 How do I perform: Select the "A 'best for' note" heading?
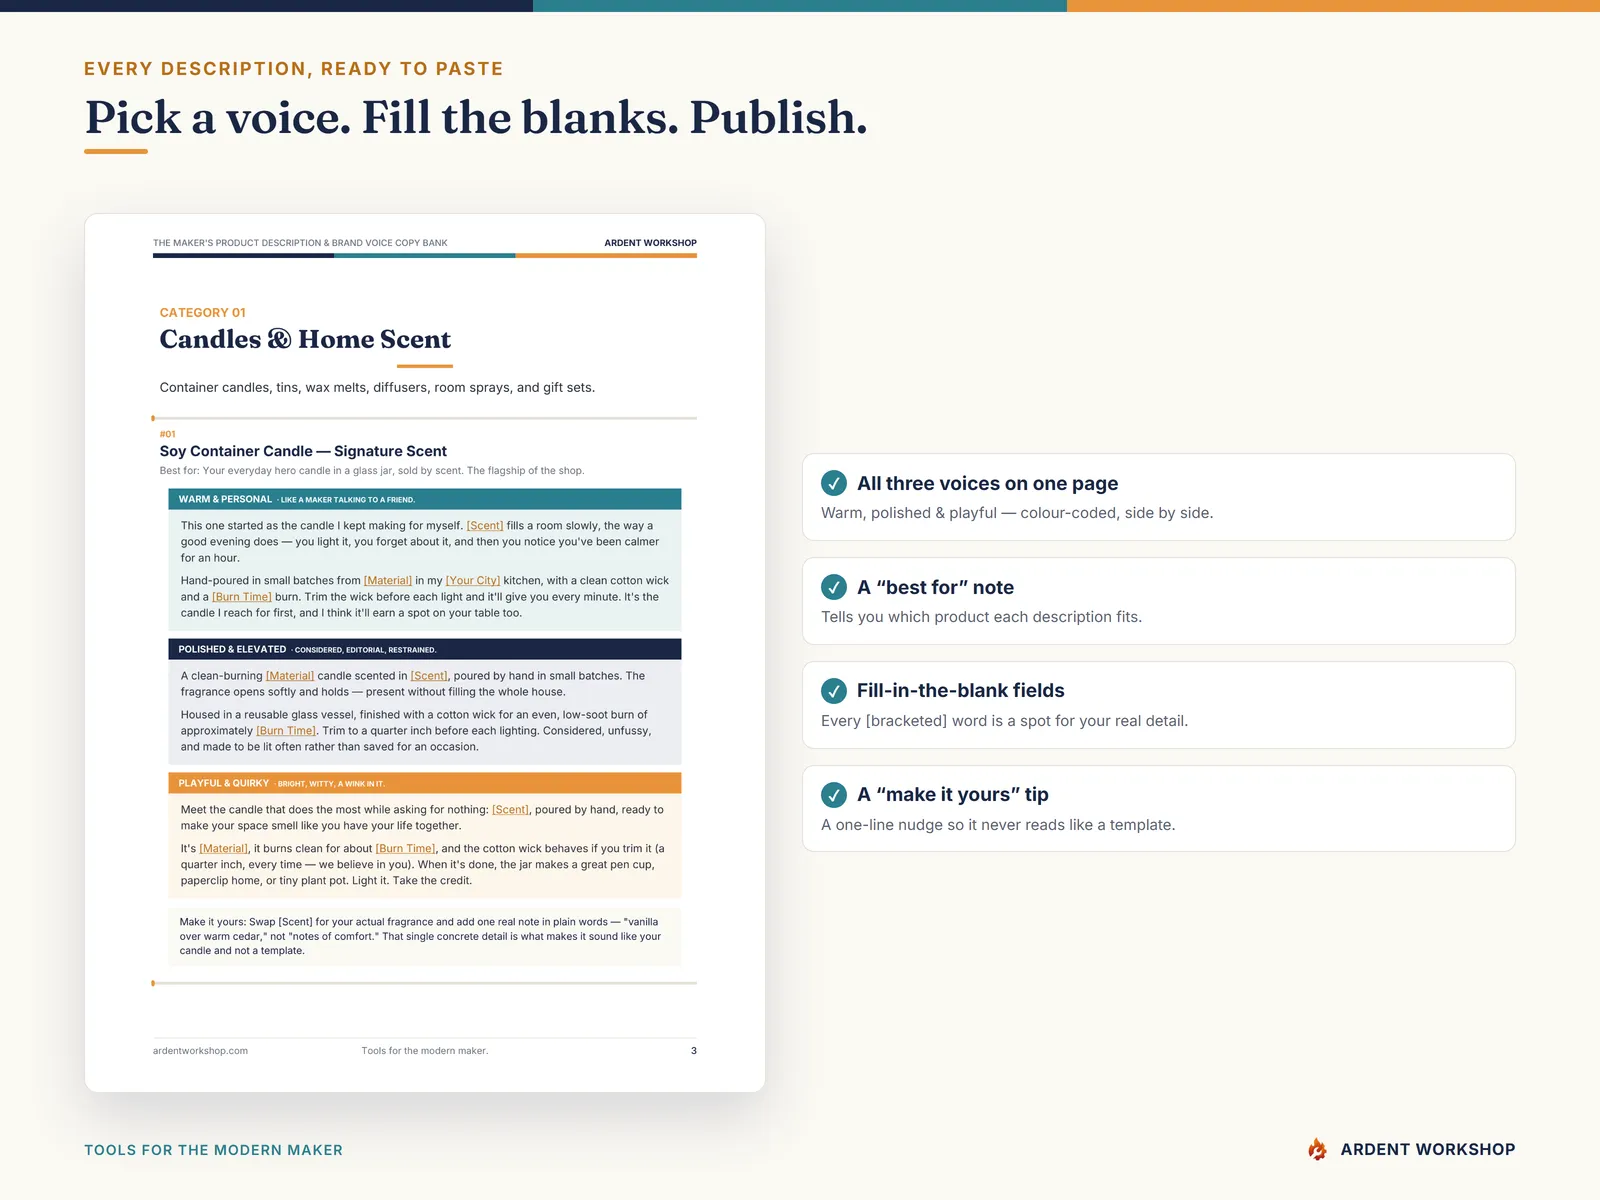[935, 587]
